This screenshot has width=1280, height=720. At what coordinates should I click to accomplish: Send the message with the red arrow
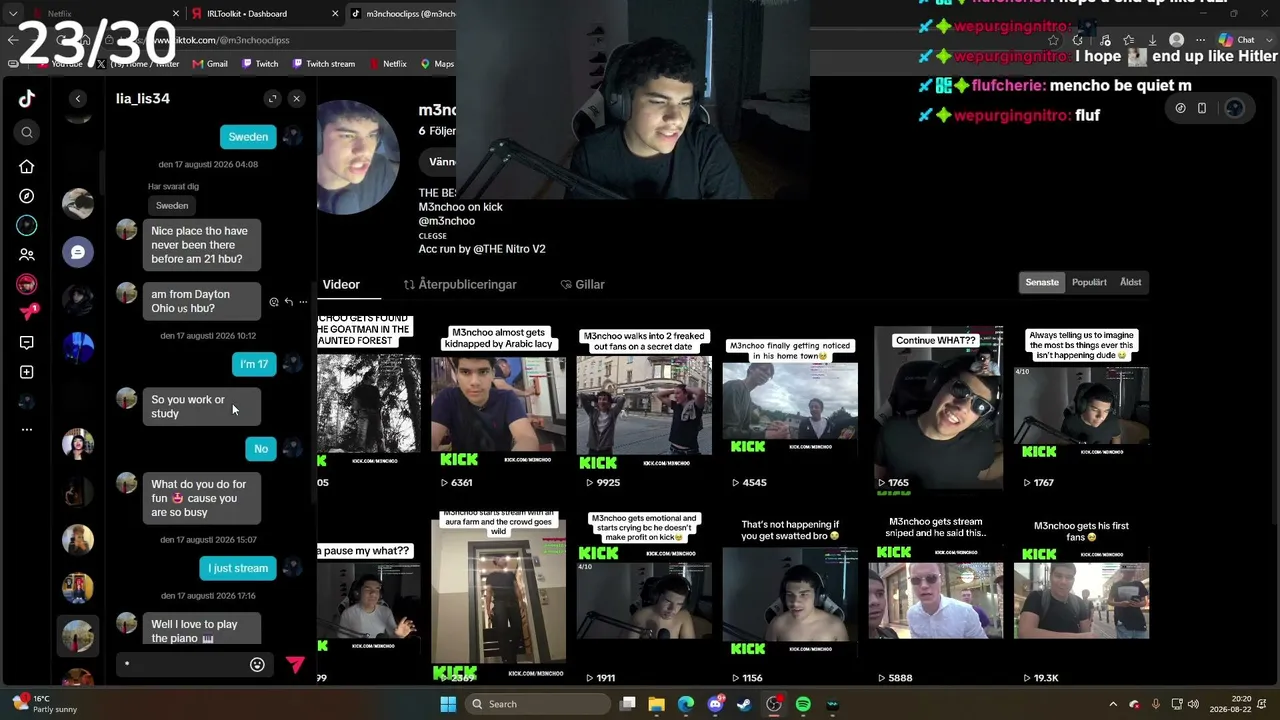coord(295,665)
